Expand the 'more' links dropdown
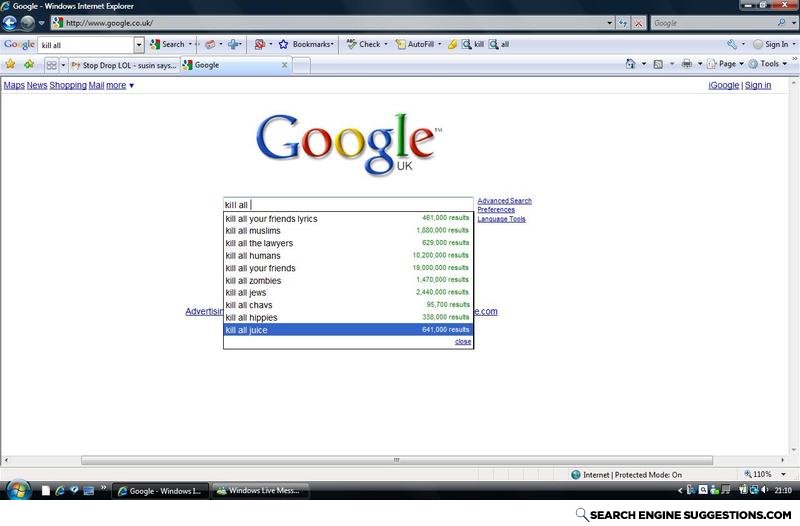This screenshot has height=526, width=800. coord(120,85)
